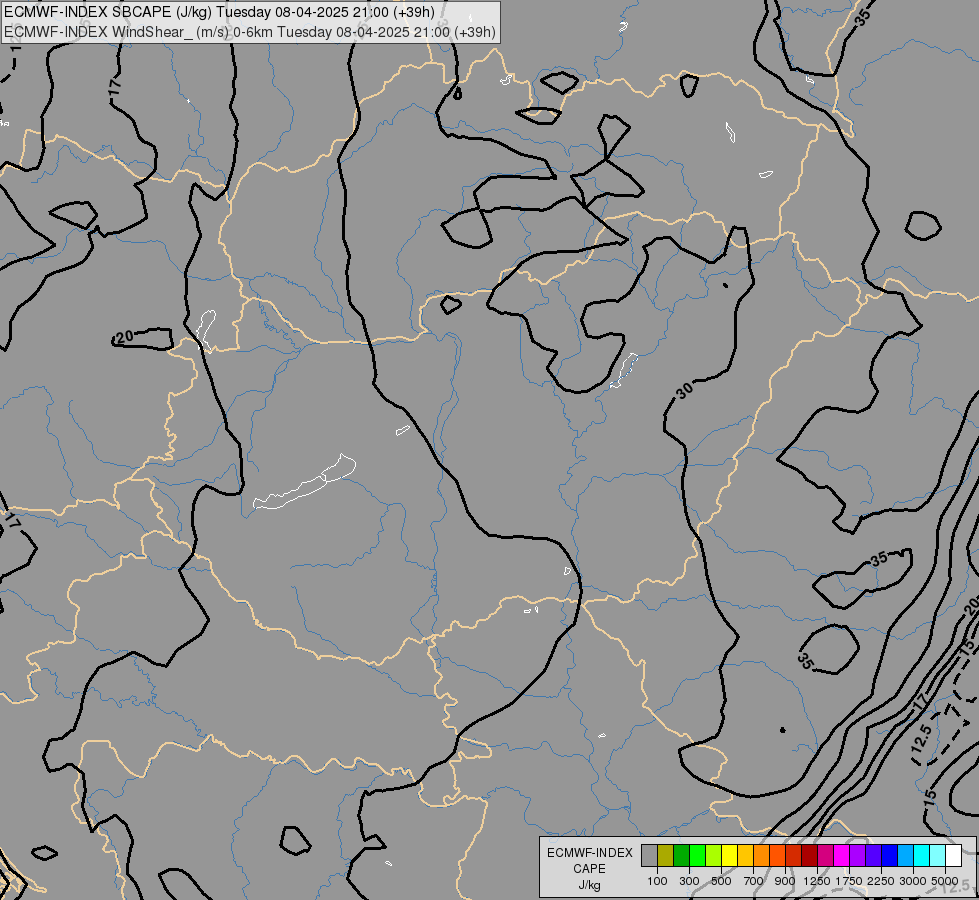Viewport: 979px width, 900px height.
Task: Click the '700' legend scale value
Action: (x=754, y=881)
